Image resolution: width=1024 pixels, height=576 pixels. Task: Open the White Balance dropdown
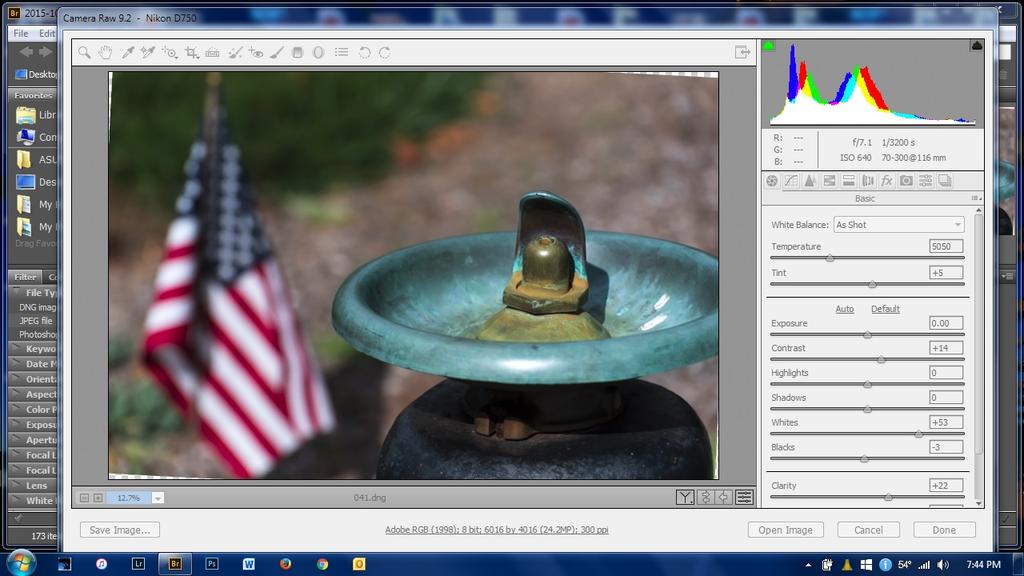point(898,225)
